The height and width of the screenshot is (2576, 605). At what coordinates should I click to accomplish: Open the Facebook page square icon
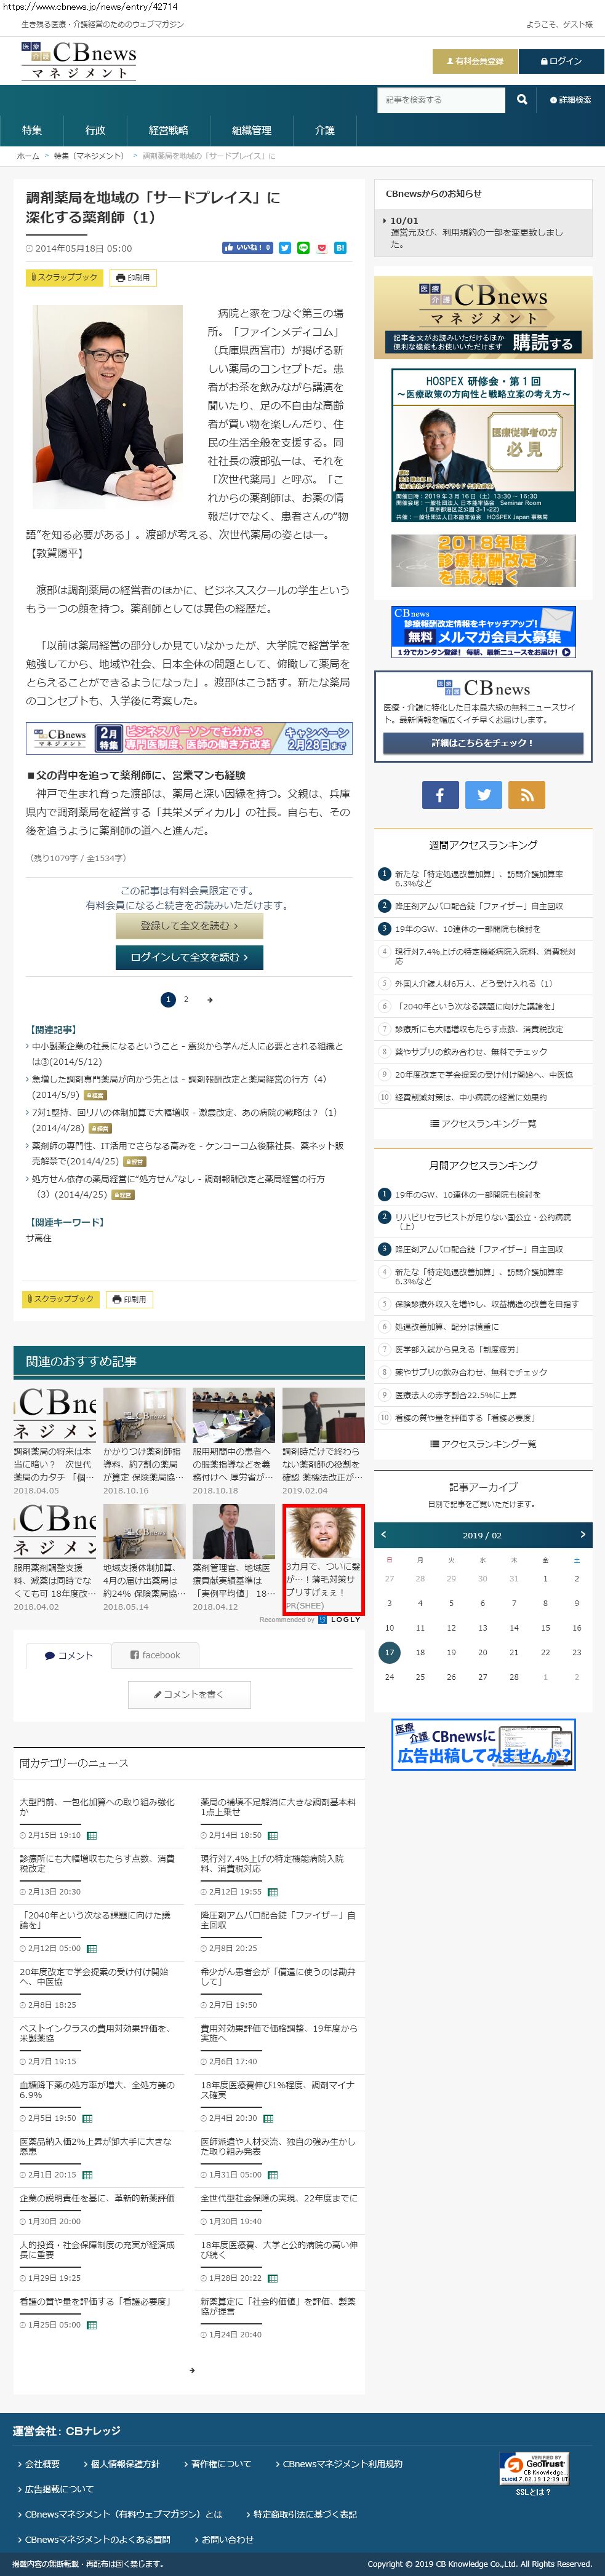(439, 794)
